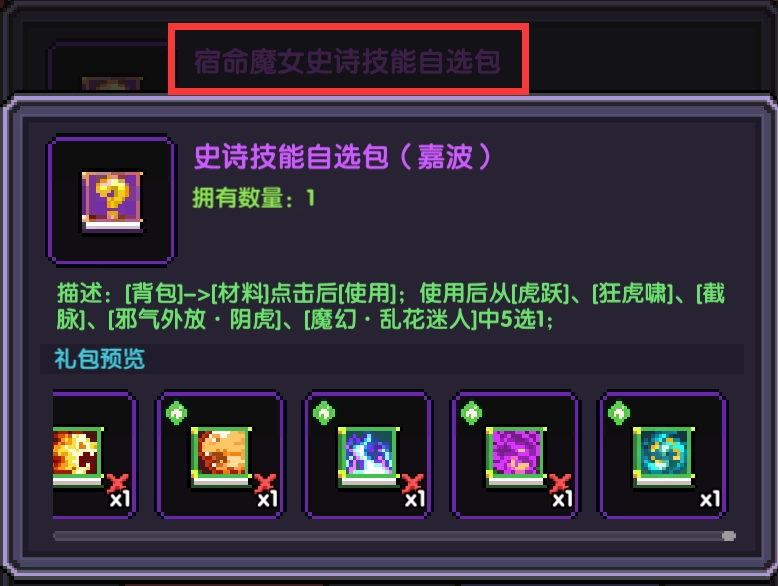Select the orange skill book in preview
This screenshot has height=586, width=778.
tap(221, 456)
